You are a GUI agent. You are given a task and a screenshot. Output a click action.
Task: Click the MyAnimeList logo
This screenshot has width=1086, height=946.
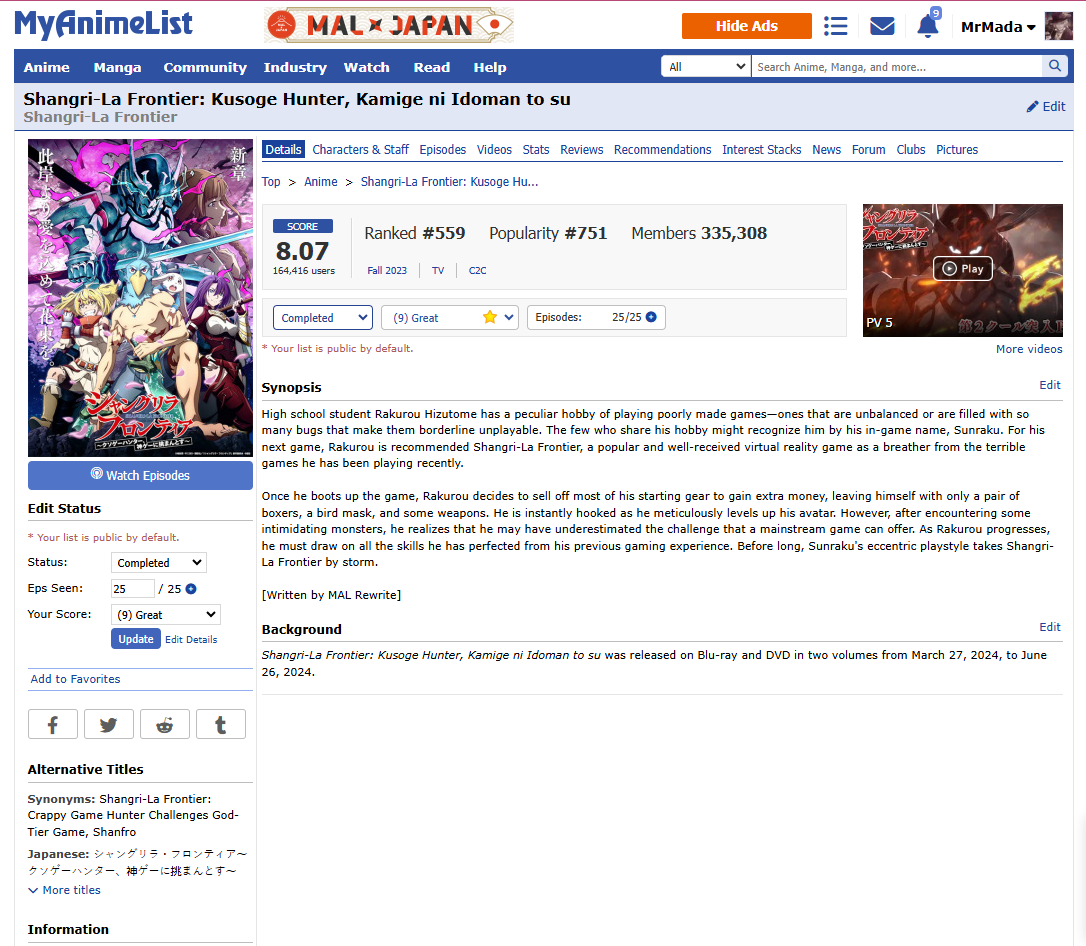(x=103, y=24)
